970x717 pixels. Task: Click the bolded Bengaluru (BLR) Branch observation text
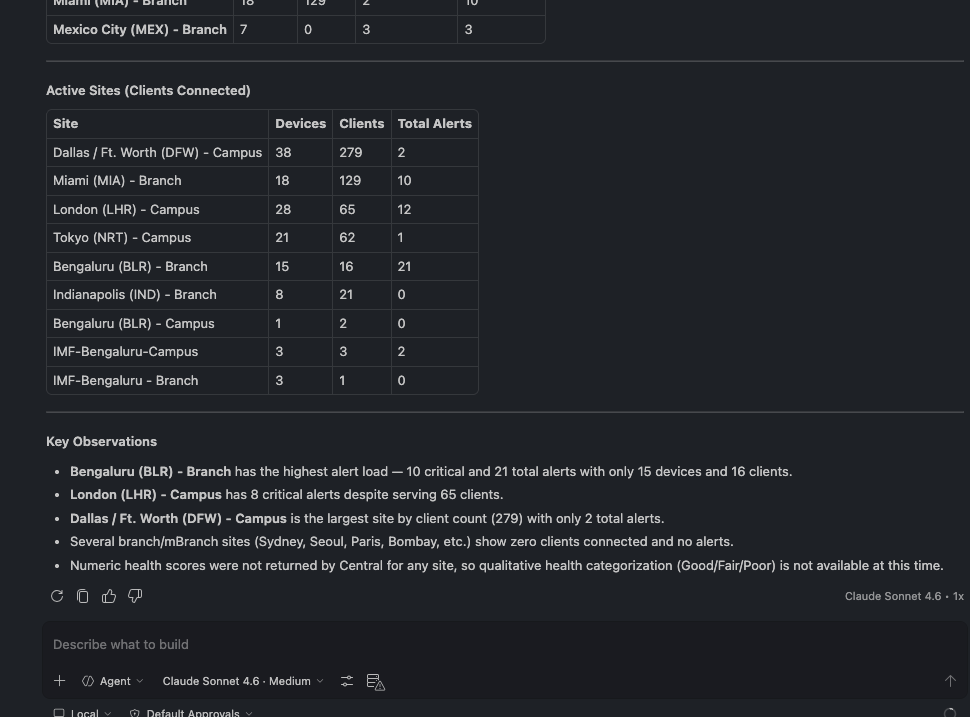click(x=151, y=471)
